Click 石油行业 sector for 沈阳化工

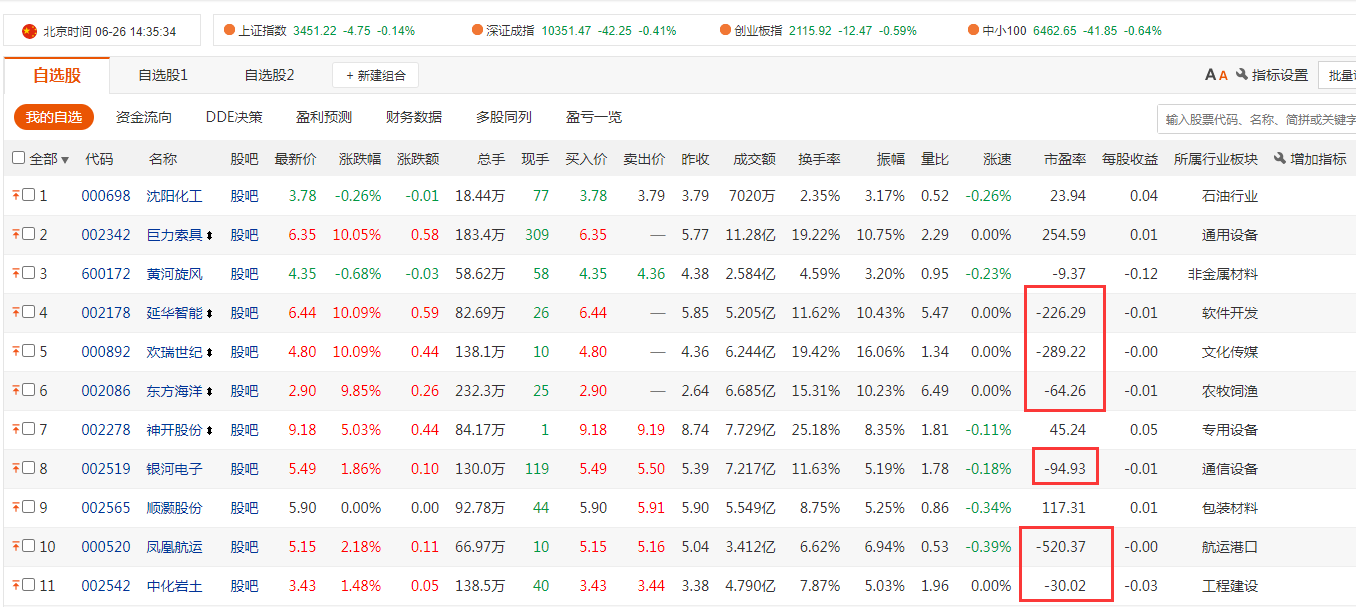[1230, 196]
